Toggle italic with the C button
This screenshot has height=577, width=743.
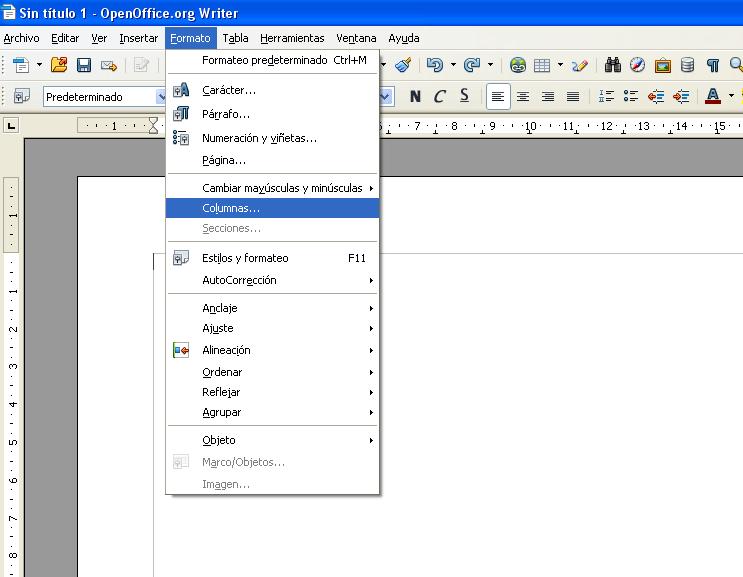coord(439,97)
